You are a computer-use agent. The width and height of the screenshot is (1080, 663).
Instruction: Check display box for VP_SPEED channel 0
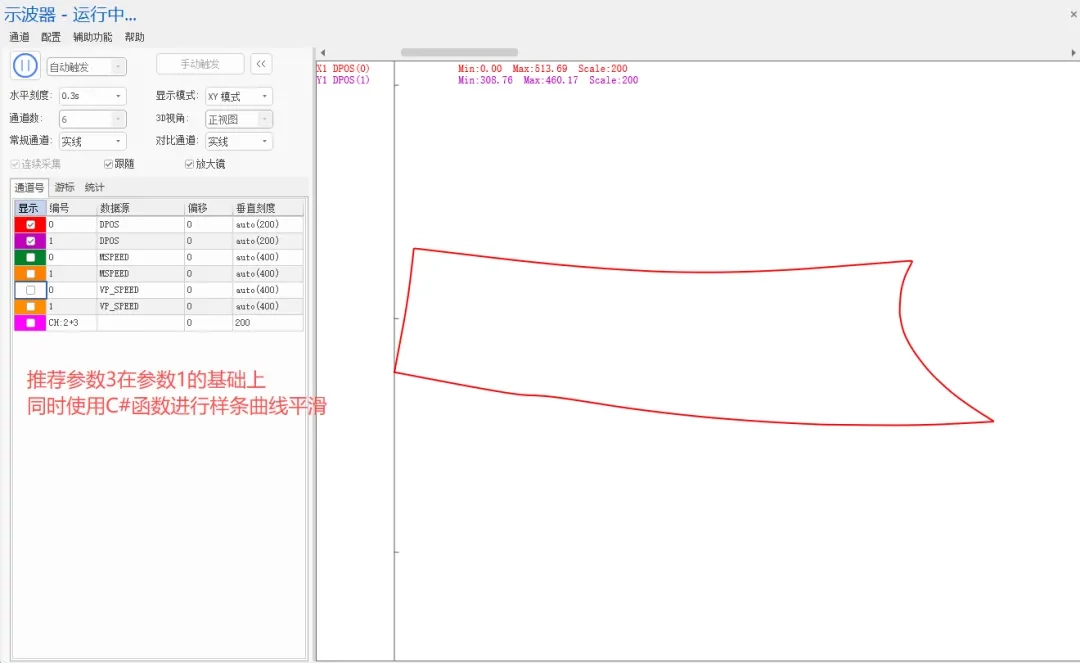(30, 291)
